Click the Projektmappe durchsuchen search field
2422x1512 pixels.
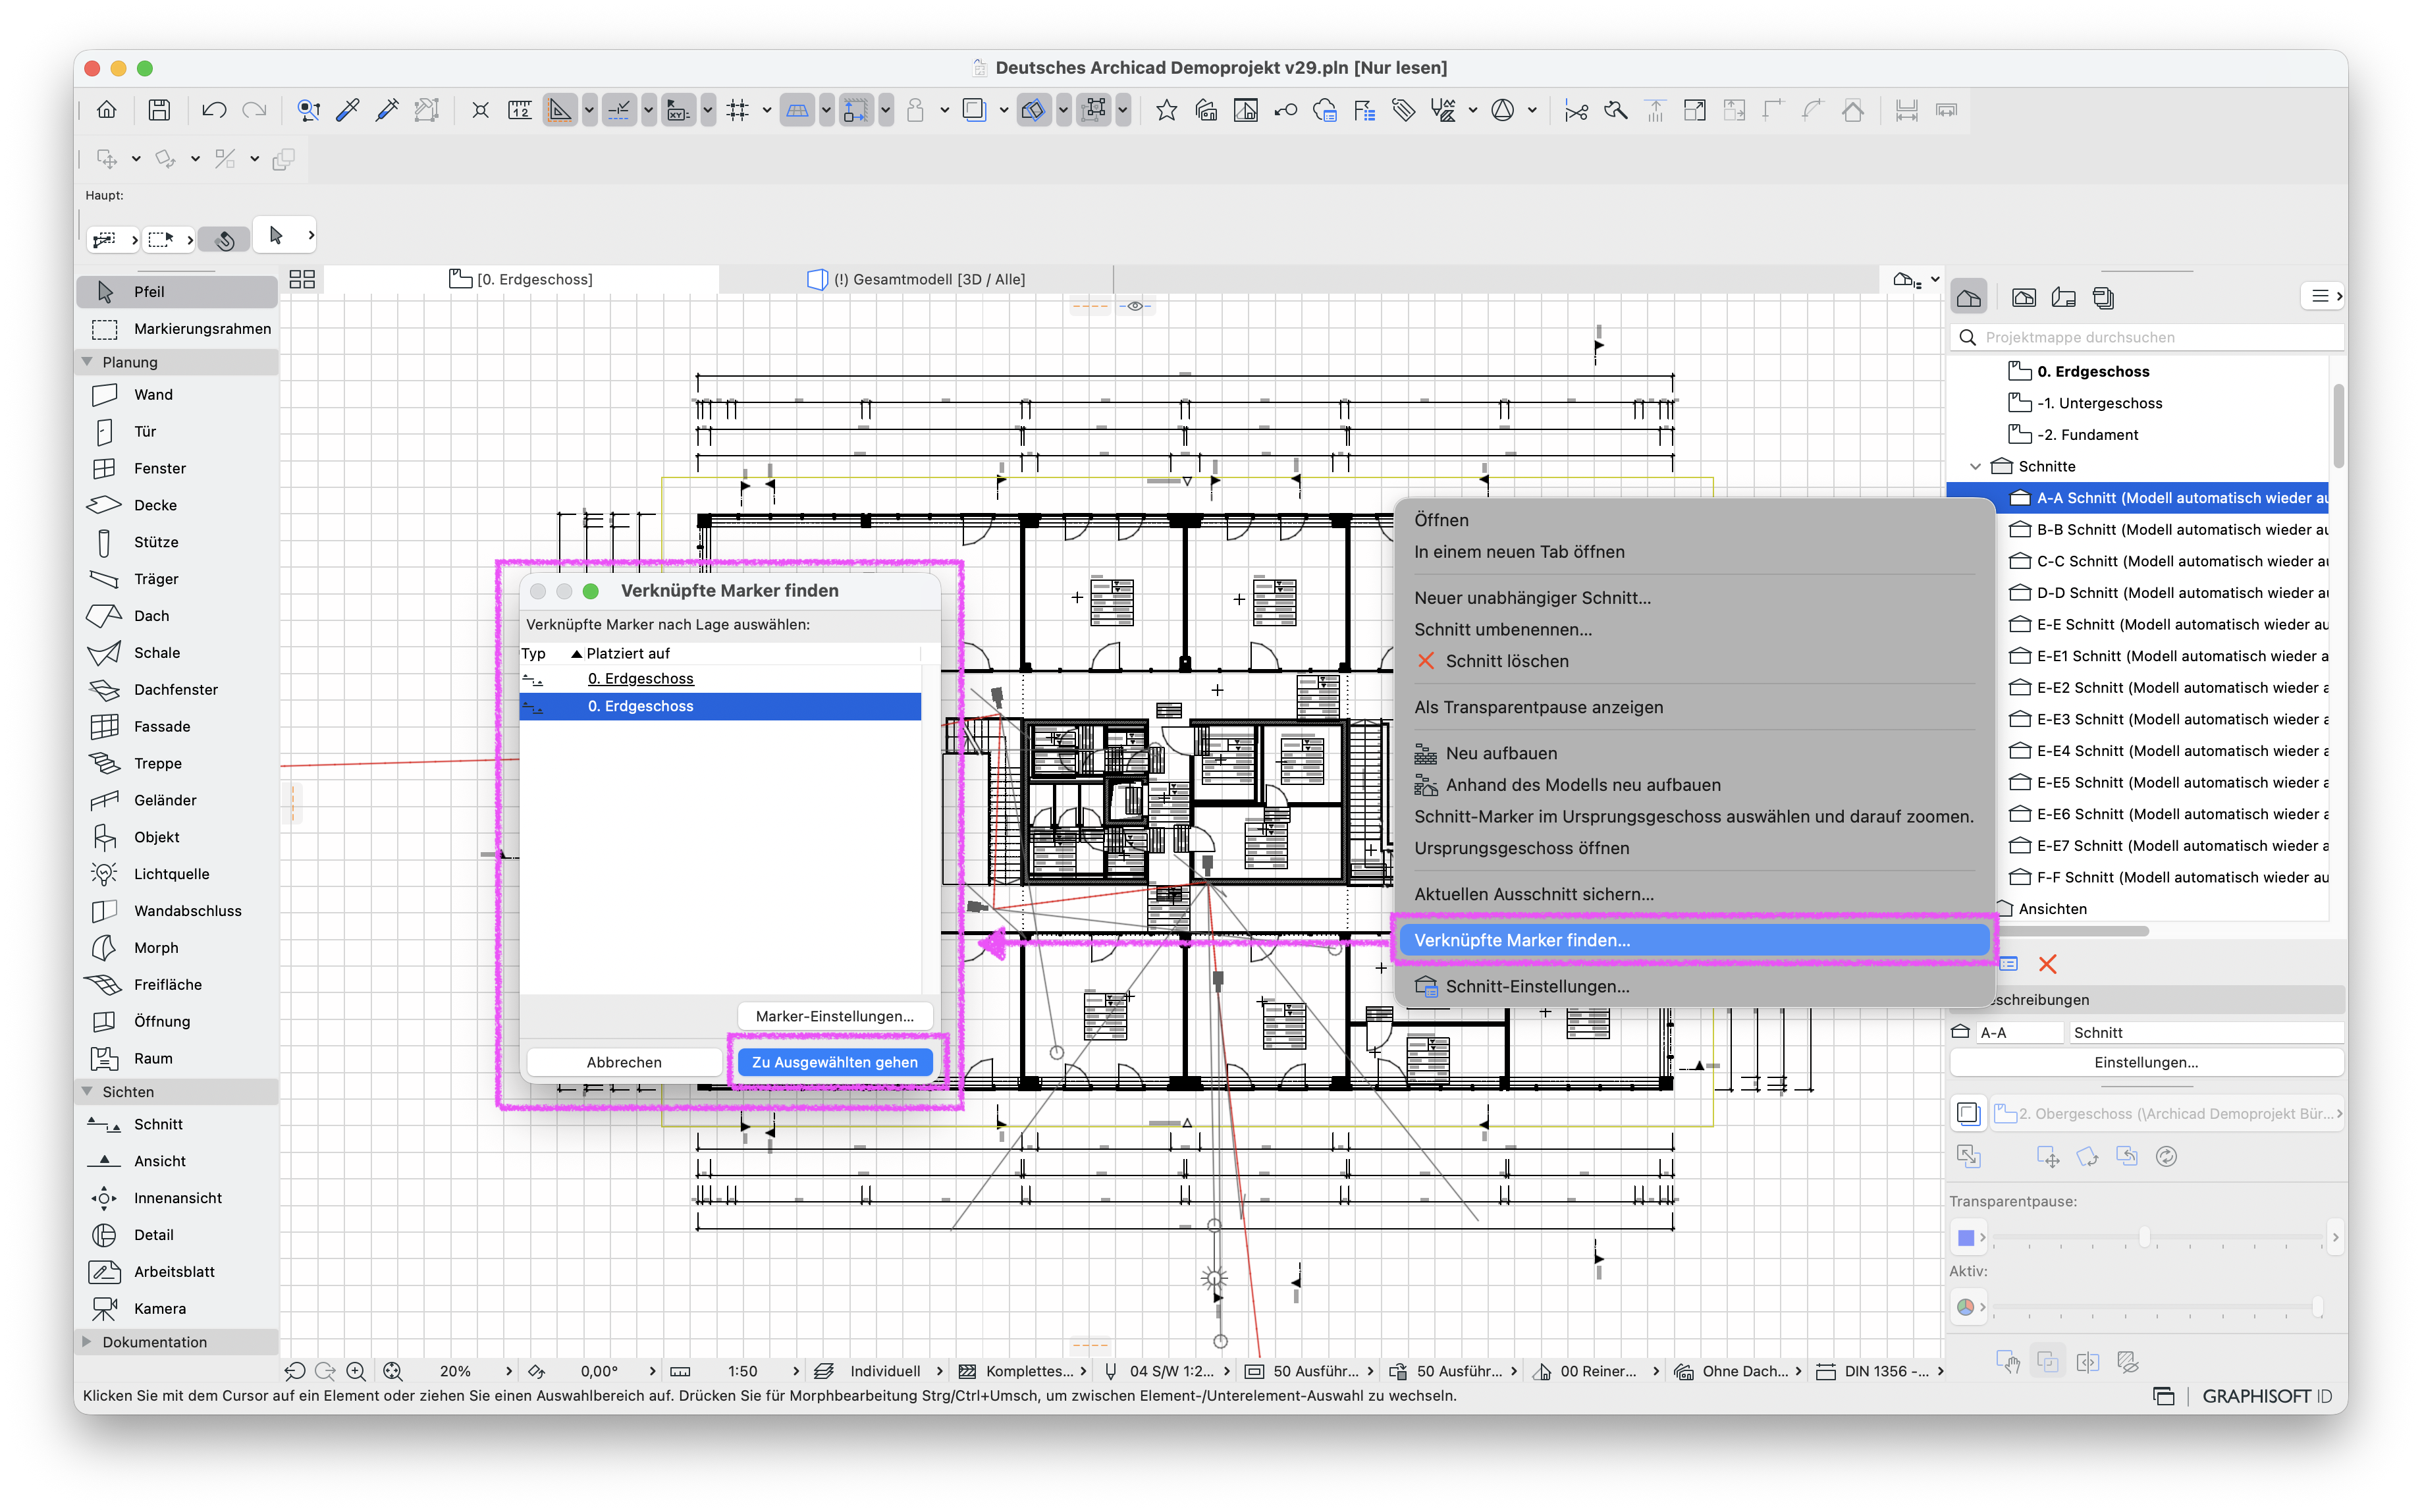2146,338
